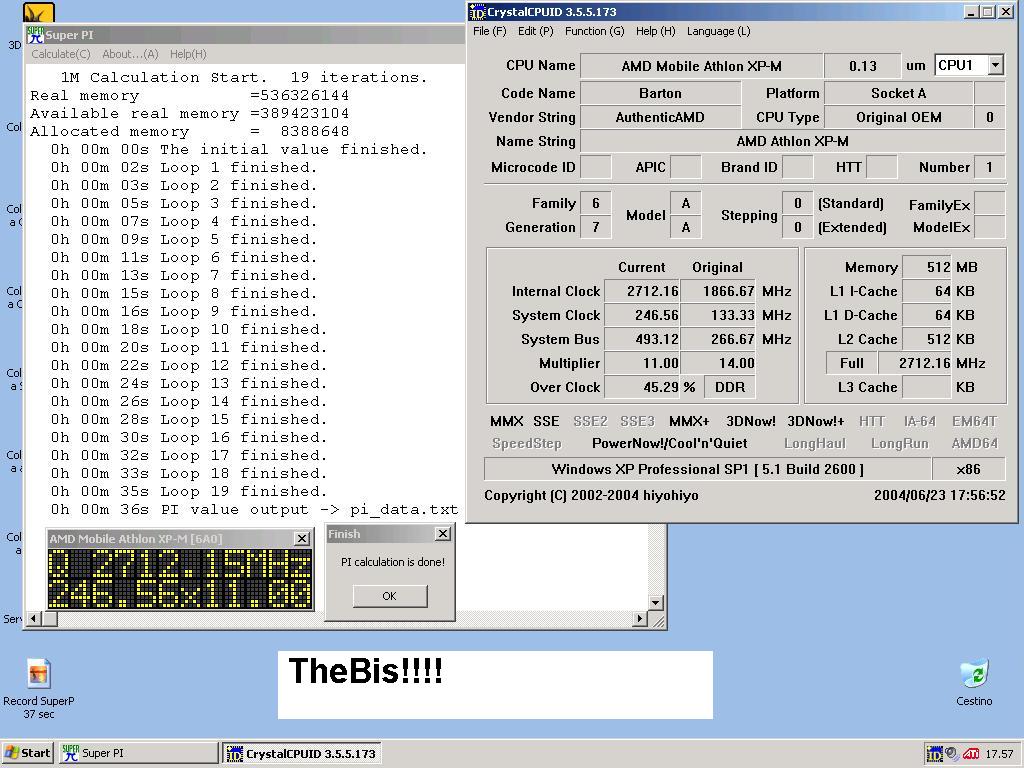The height and width of the screenshot is (768, 1024).
Task: Click the CPU Type field Original OEM
Action: coord(899,118)
